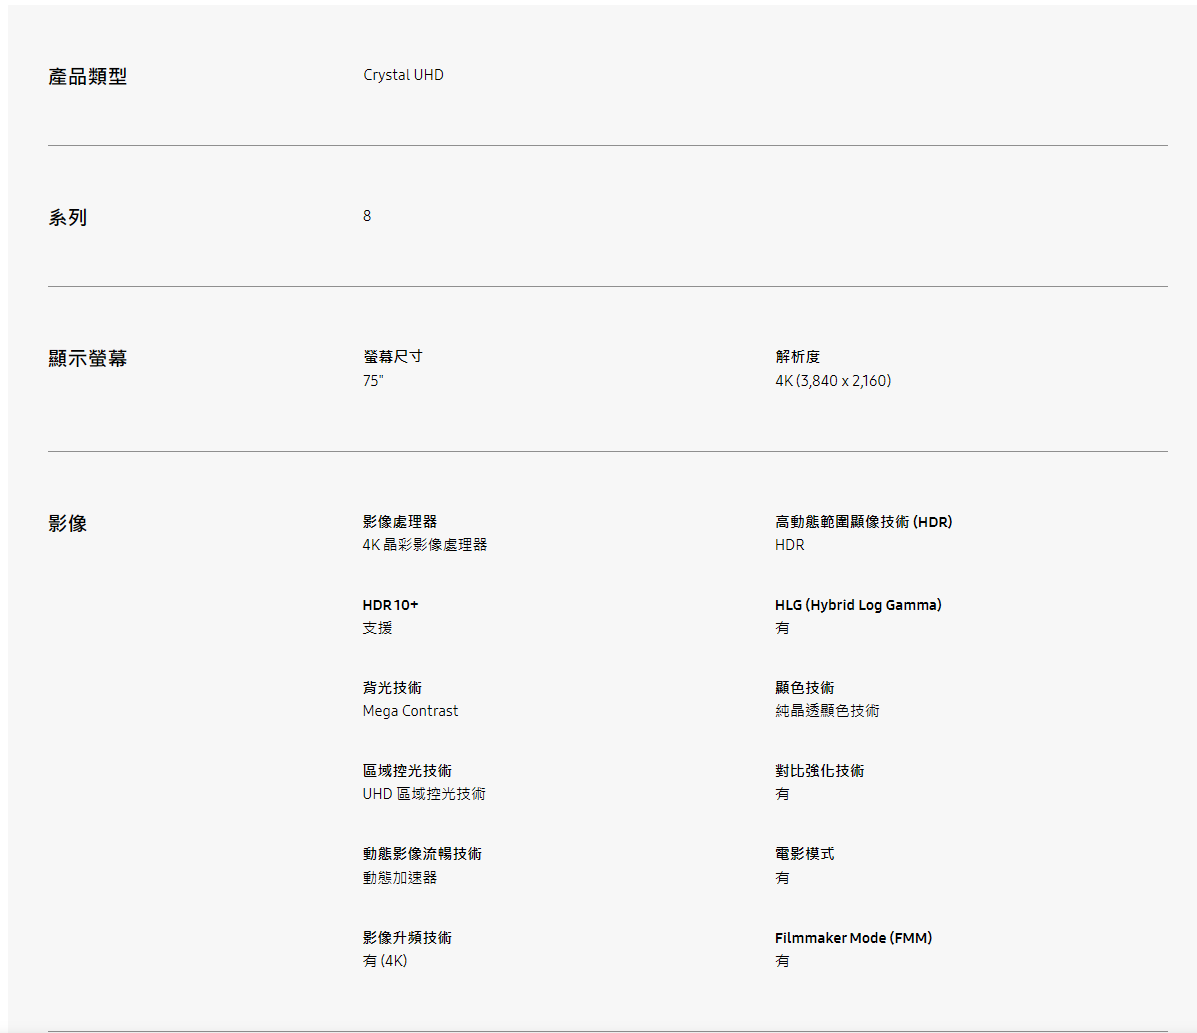This screenshot has height=1033, width=1197.
Task: Click the UHD 區域控光技術 value text
Action: click(x=424, y=794)
